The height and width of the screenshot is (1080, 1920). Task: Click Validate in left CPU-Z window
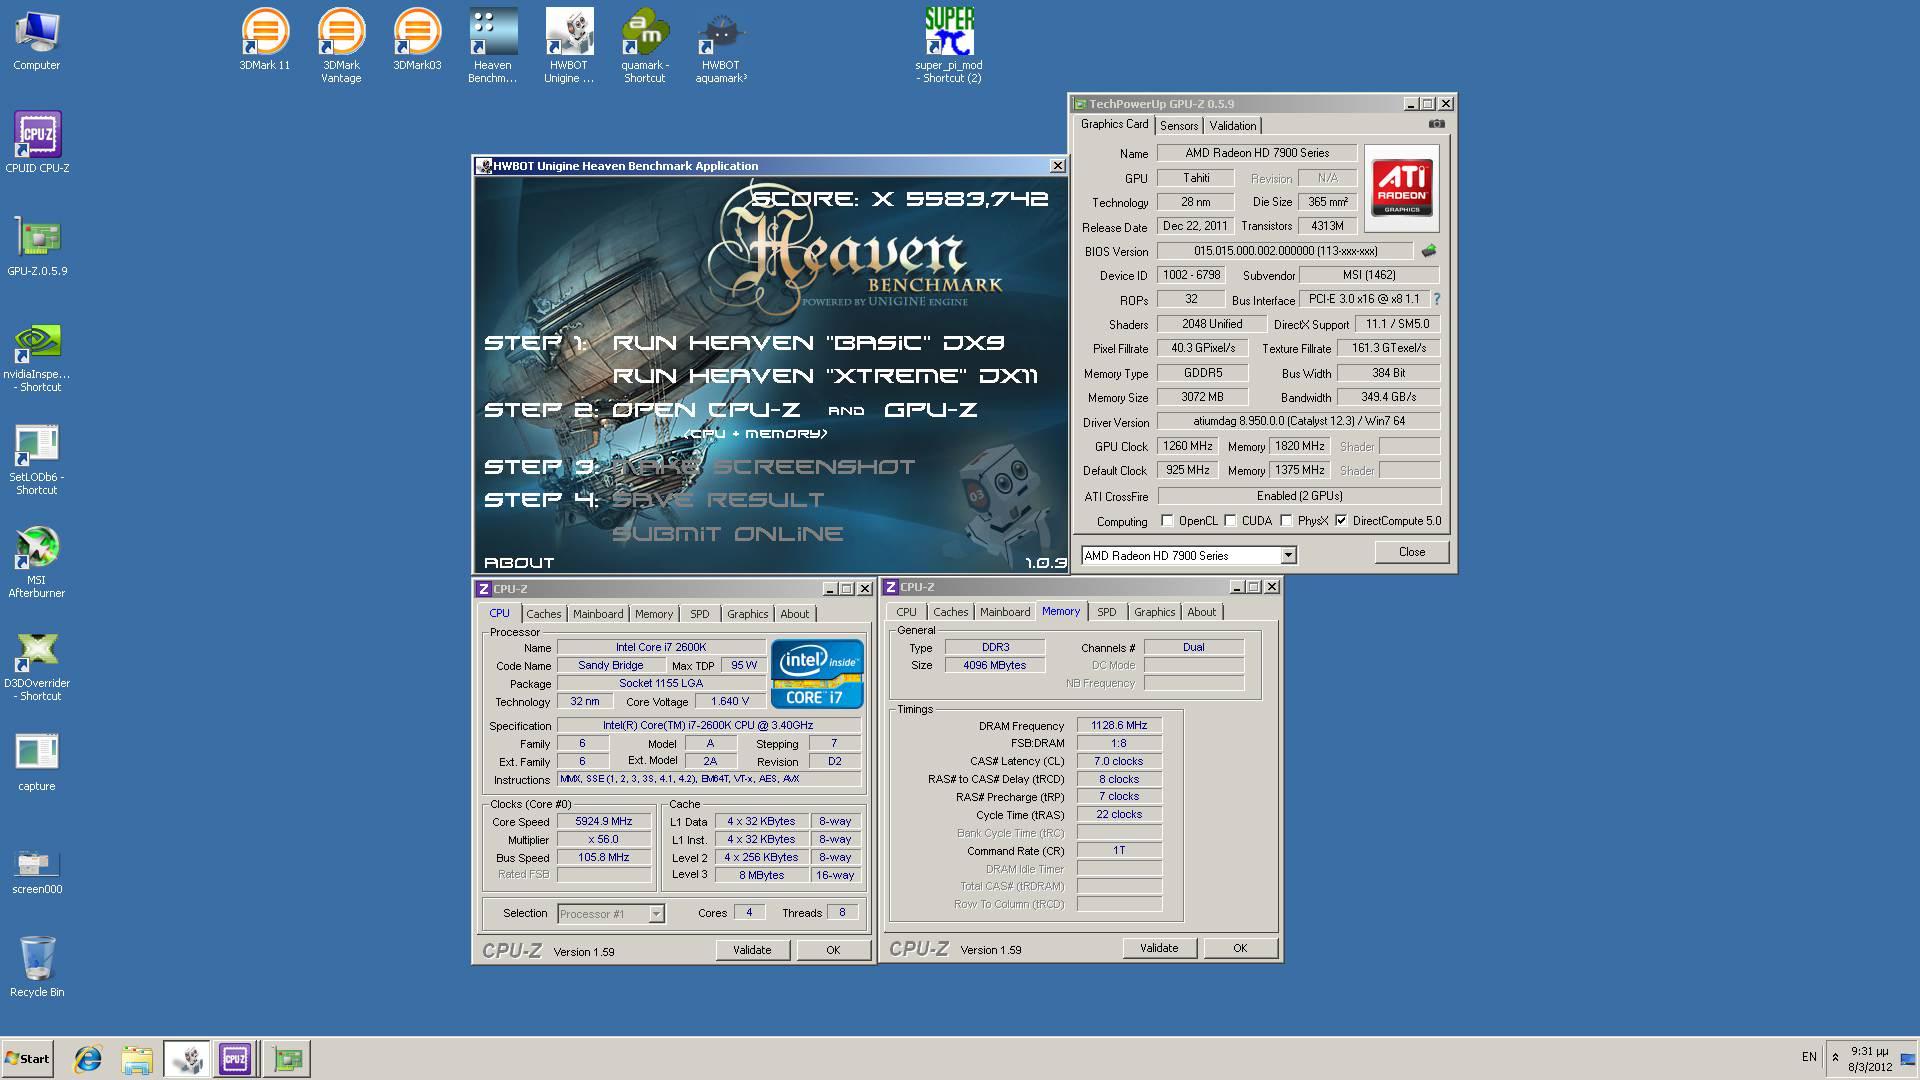pyautogui.click(x=752, y=950)
